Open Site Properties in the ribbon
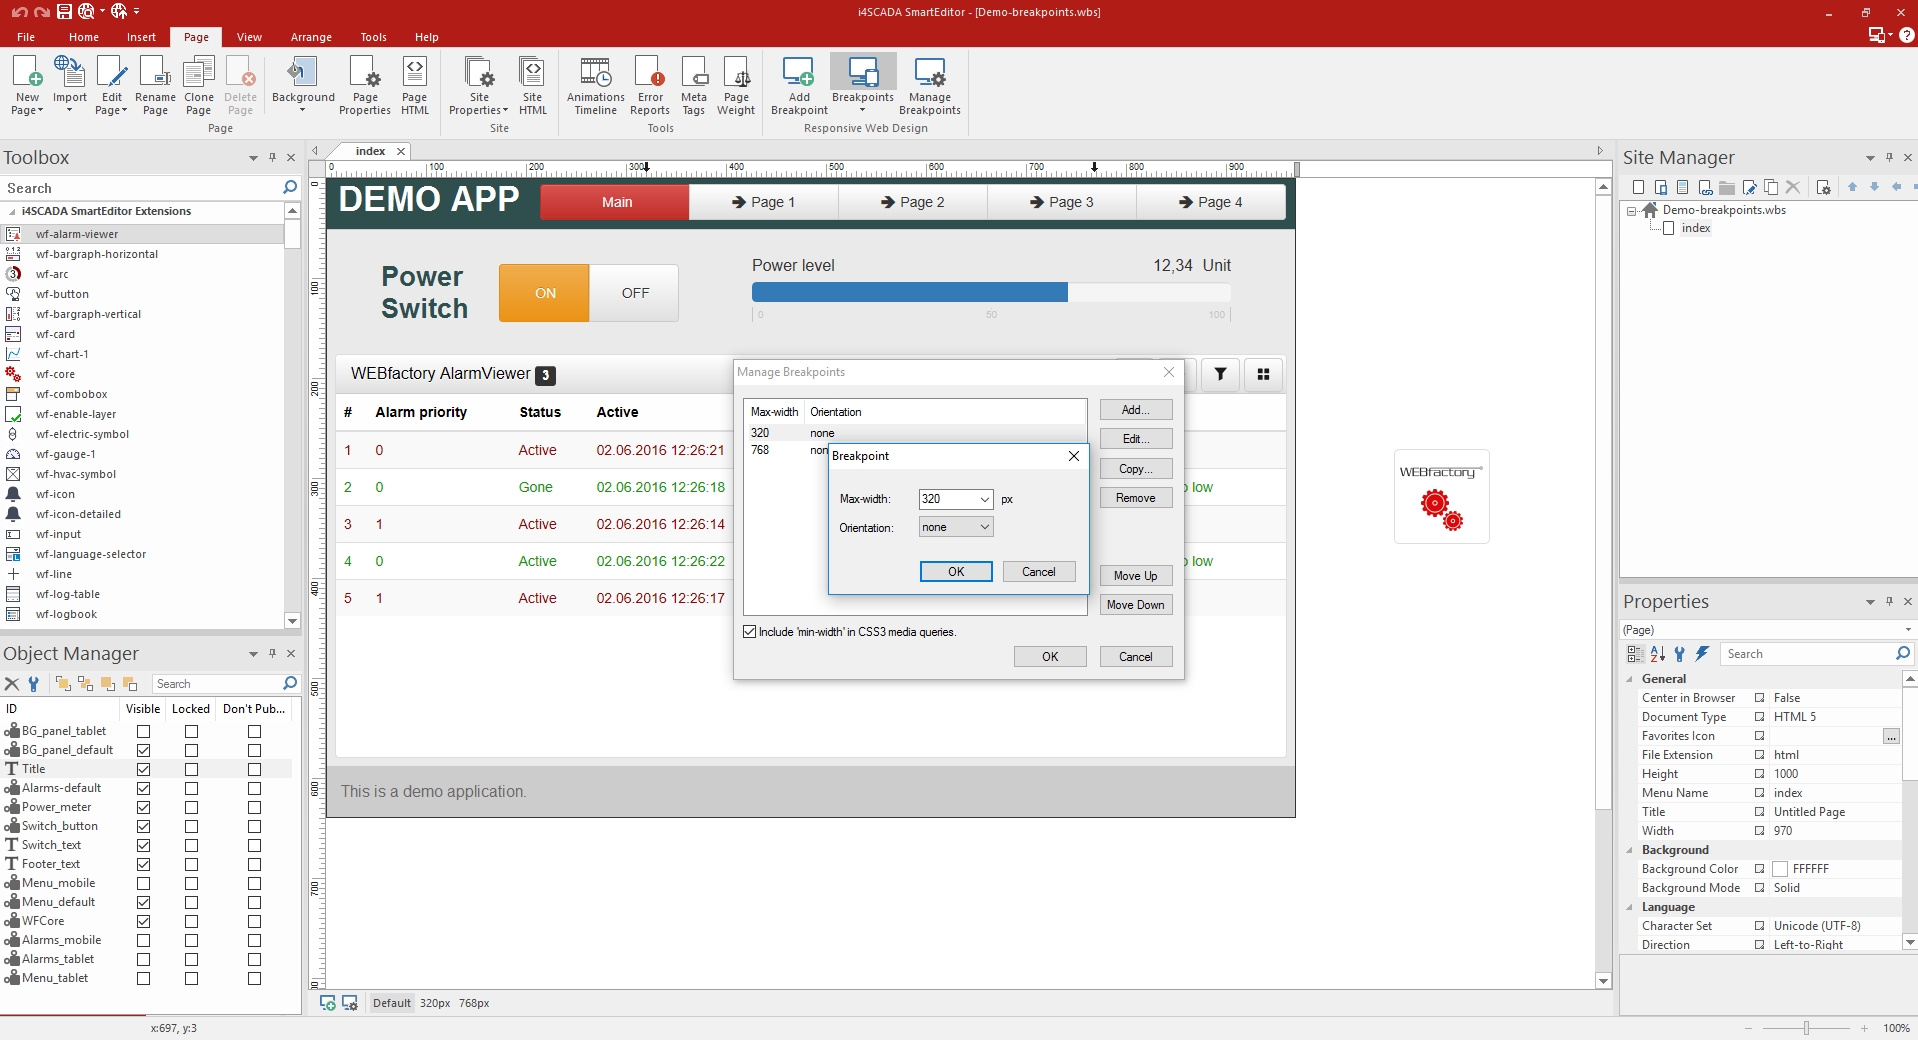 click(479, 85)
